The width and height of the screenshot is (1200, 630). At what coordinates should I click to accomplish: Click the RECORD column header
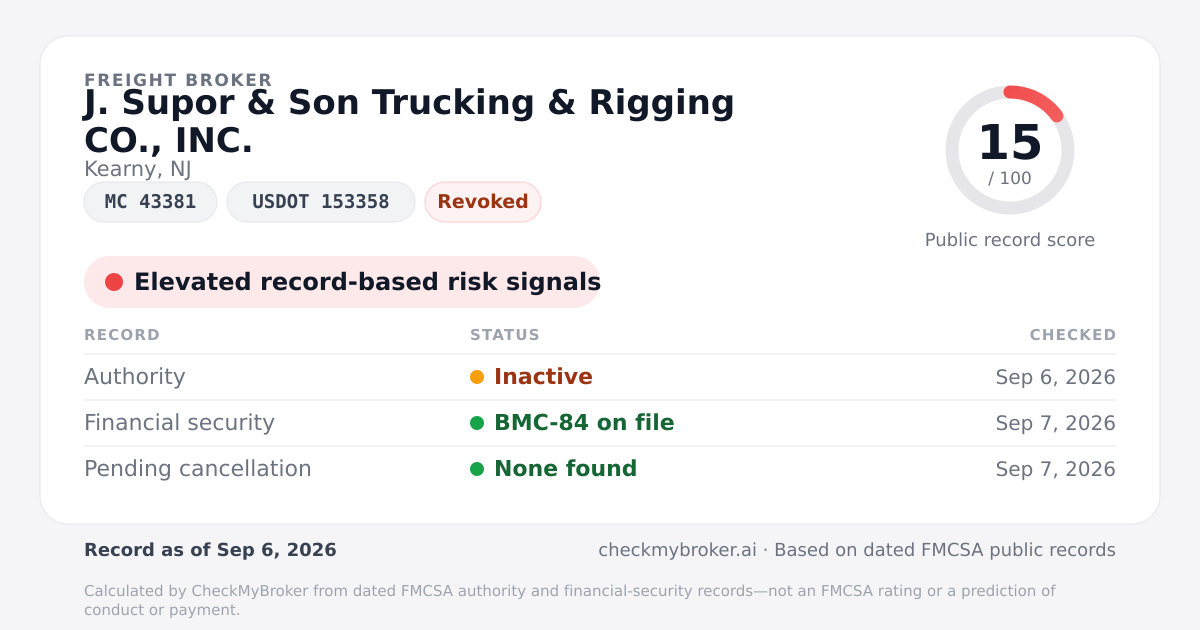tap(122, 335)
